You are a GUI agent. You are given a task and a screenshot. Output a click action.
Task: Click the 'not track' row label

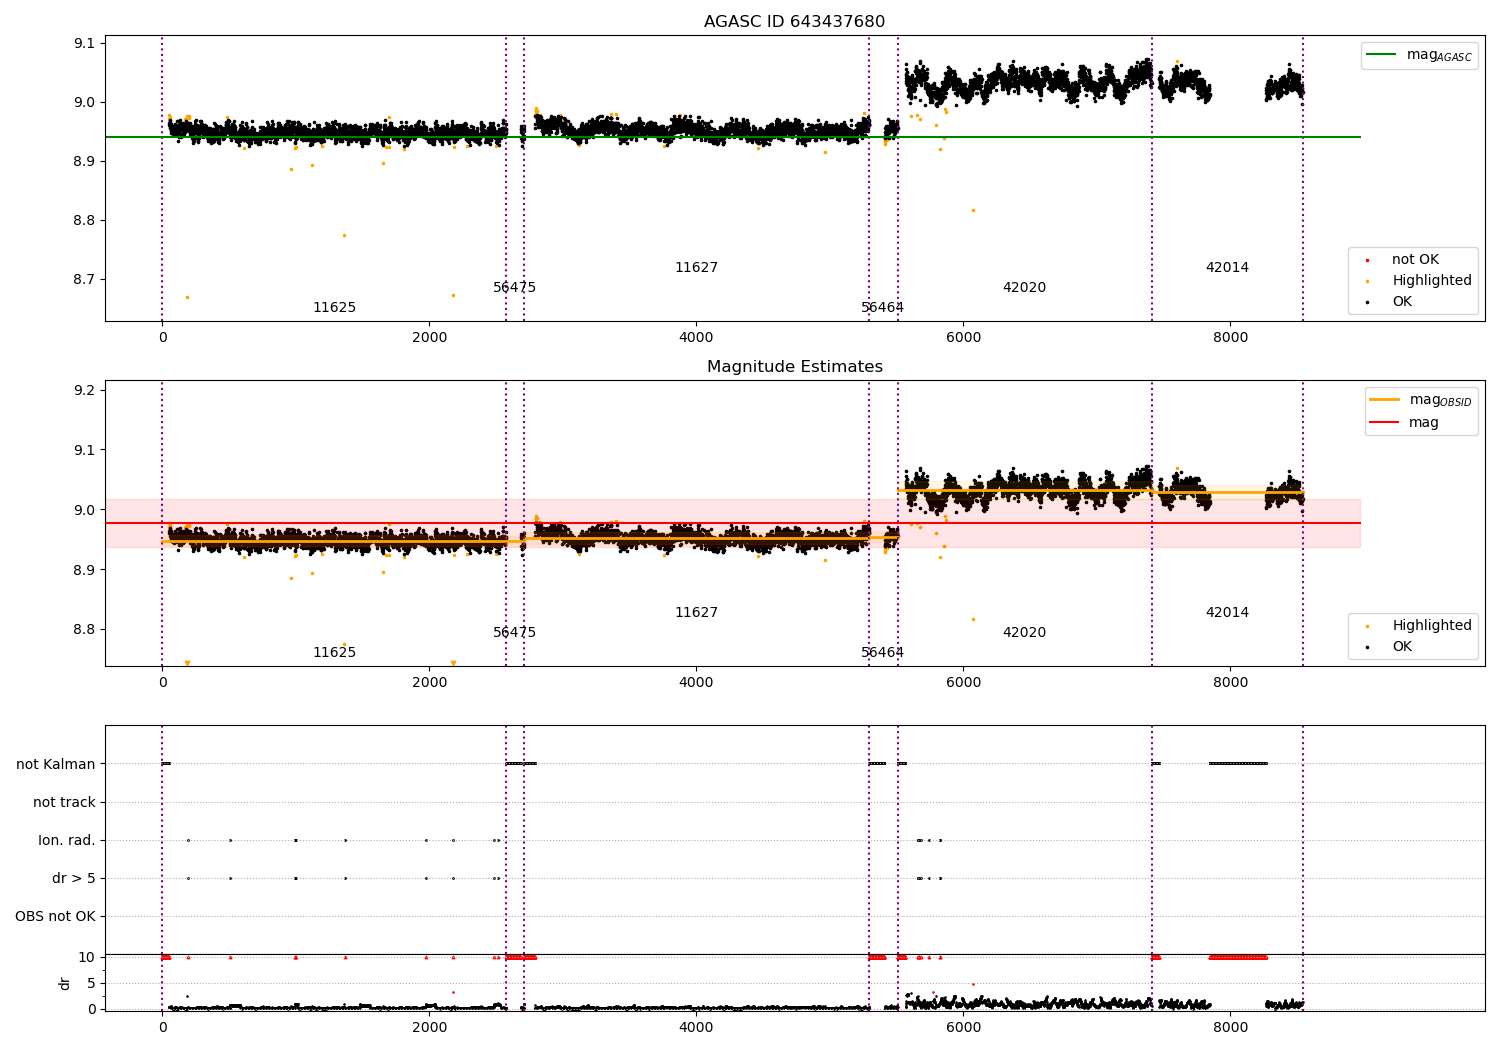(64, 803)
